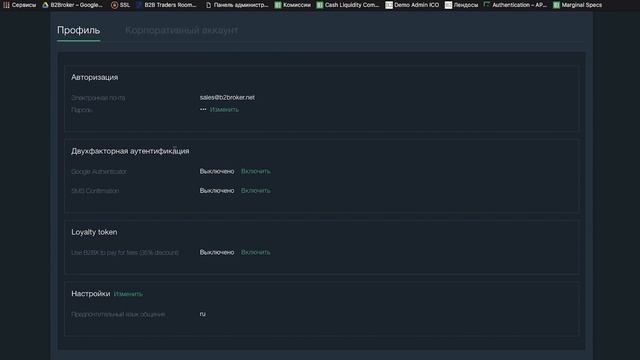The width and height of the screenshot is (640, 360).
Task: Switch to the Корпоративный аккаунт tab
Action: pos(181,30)
